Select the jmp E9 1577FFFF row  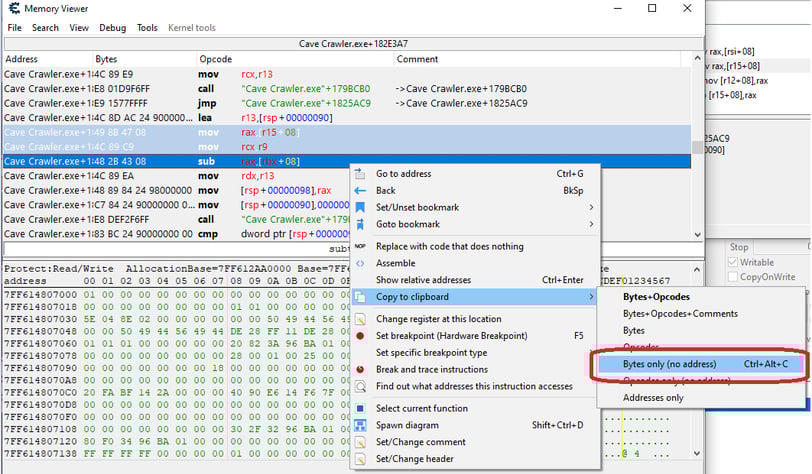[x=347, y=103]
